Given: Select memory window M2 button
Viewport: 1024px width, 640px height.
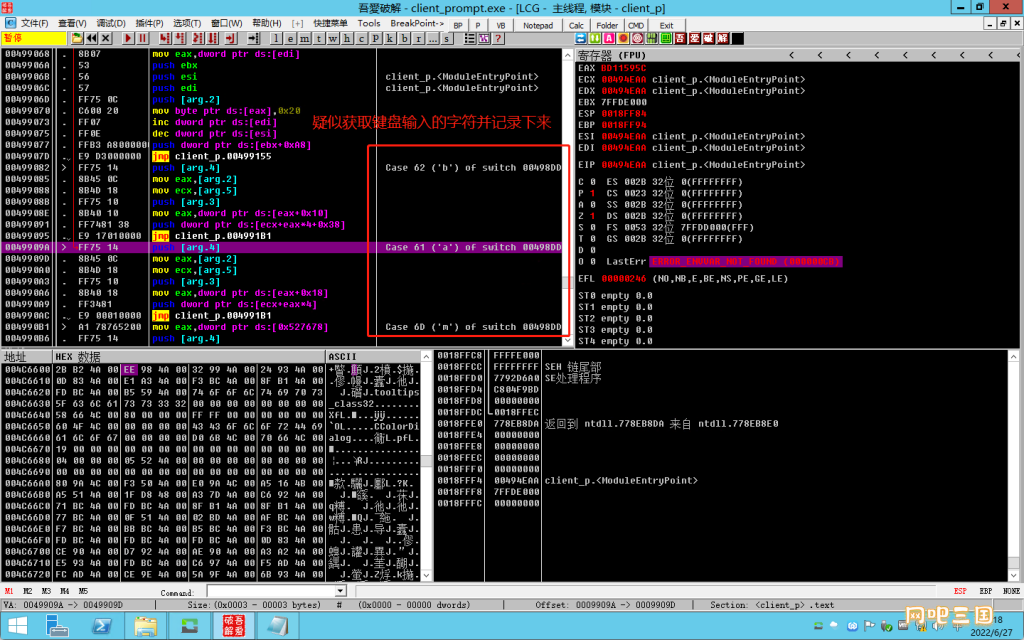Looking at the screenshot, I should coord(27,591).
